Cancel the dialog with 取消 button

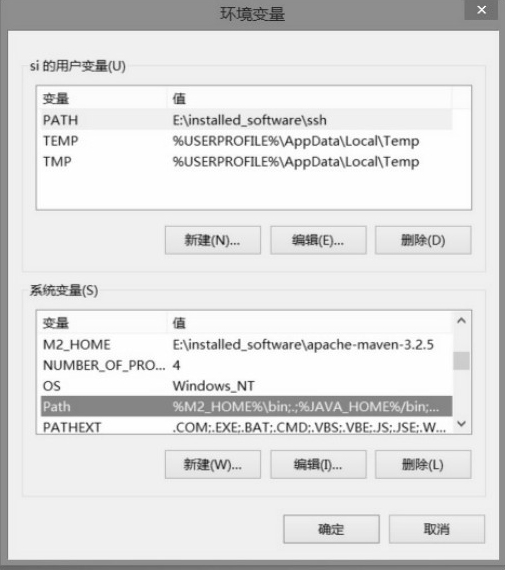pyautogui.click(x=437, y=529)
